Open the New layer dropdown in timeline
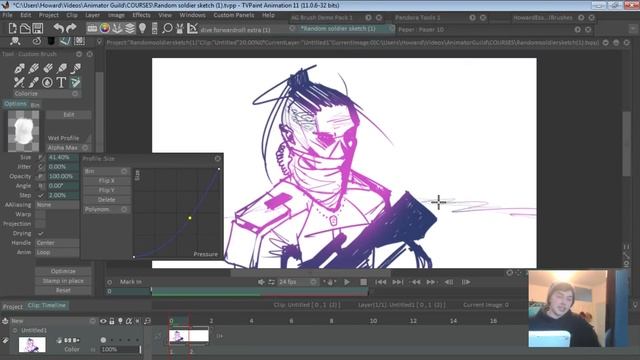The width and height of the screenshot is (640, 360). tap(53, 321)
